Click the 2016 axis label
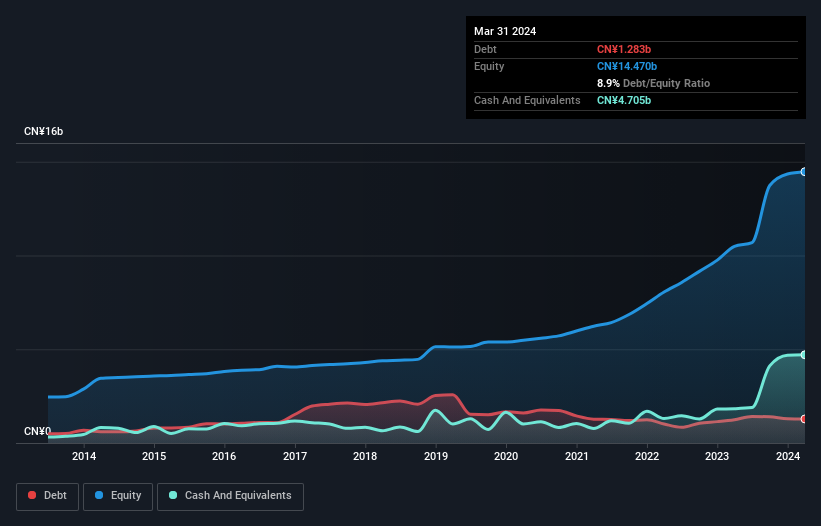Viewport: 821px width, 526px height. click(x=224, y=456)
